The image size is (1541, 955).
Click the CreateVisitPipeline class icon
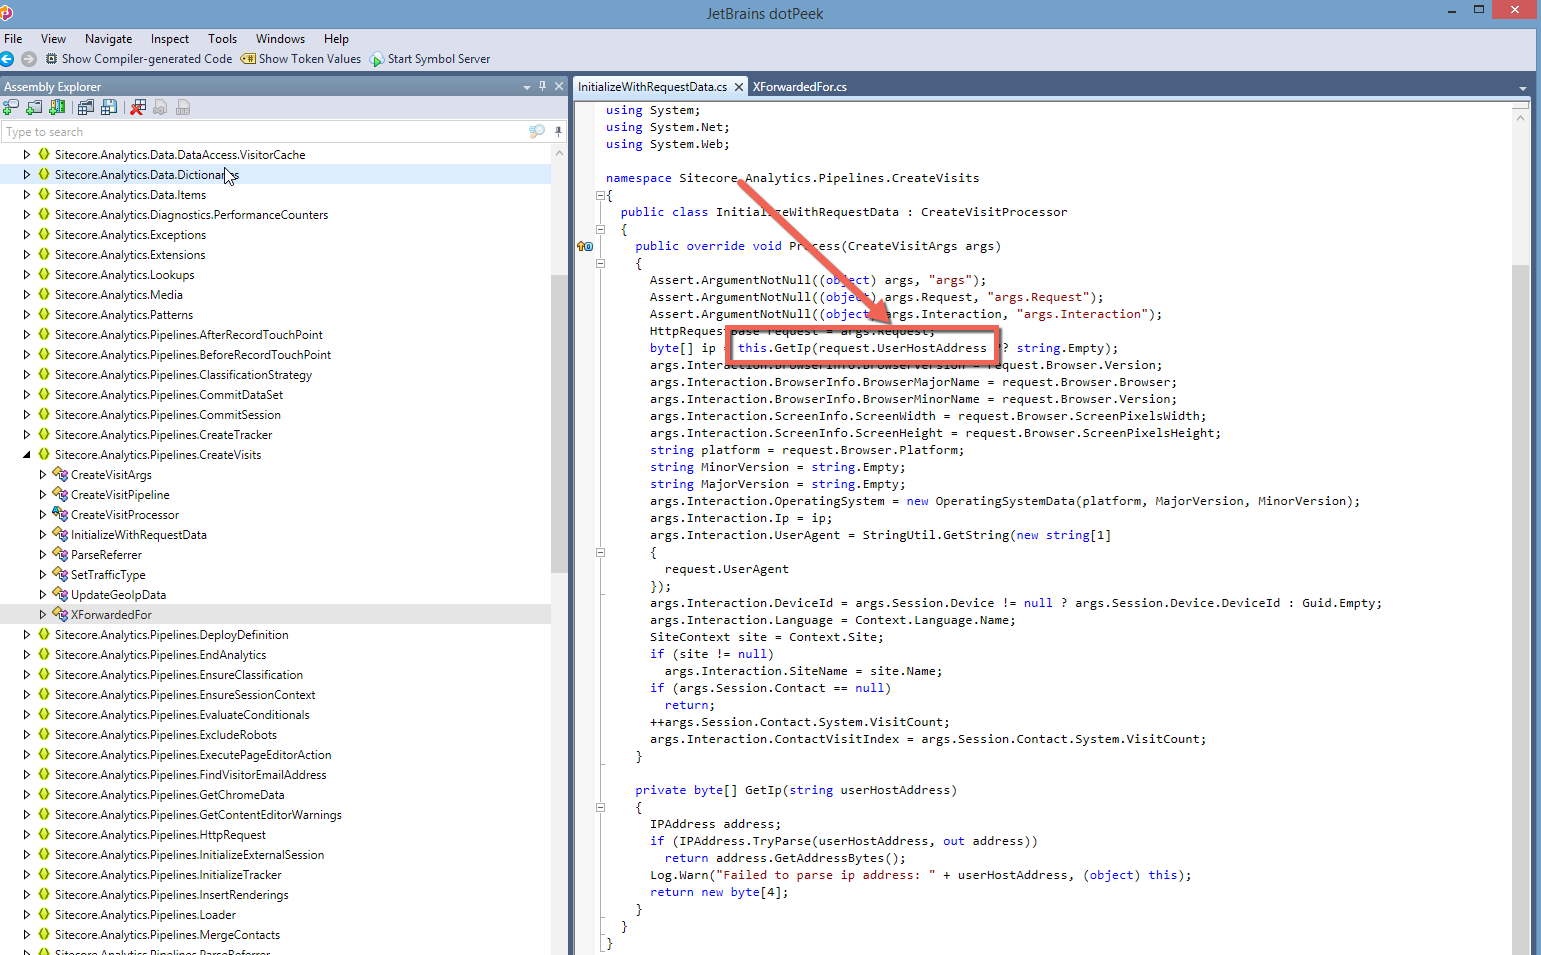[x=60, y=494]
